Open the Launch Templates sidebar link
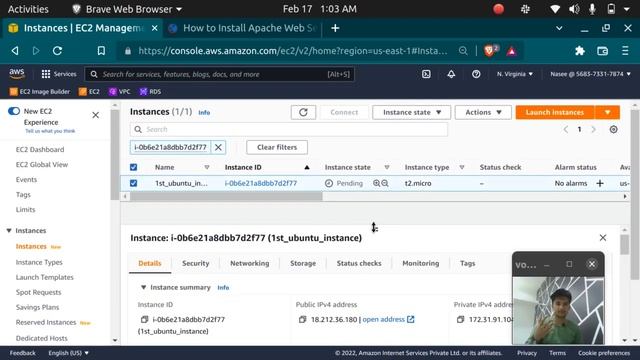Viewport: 640px width, 360px height. 44,277
